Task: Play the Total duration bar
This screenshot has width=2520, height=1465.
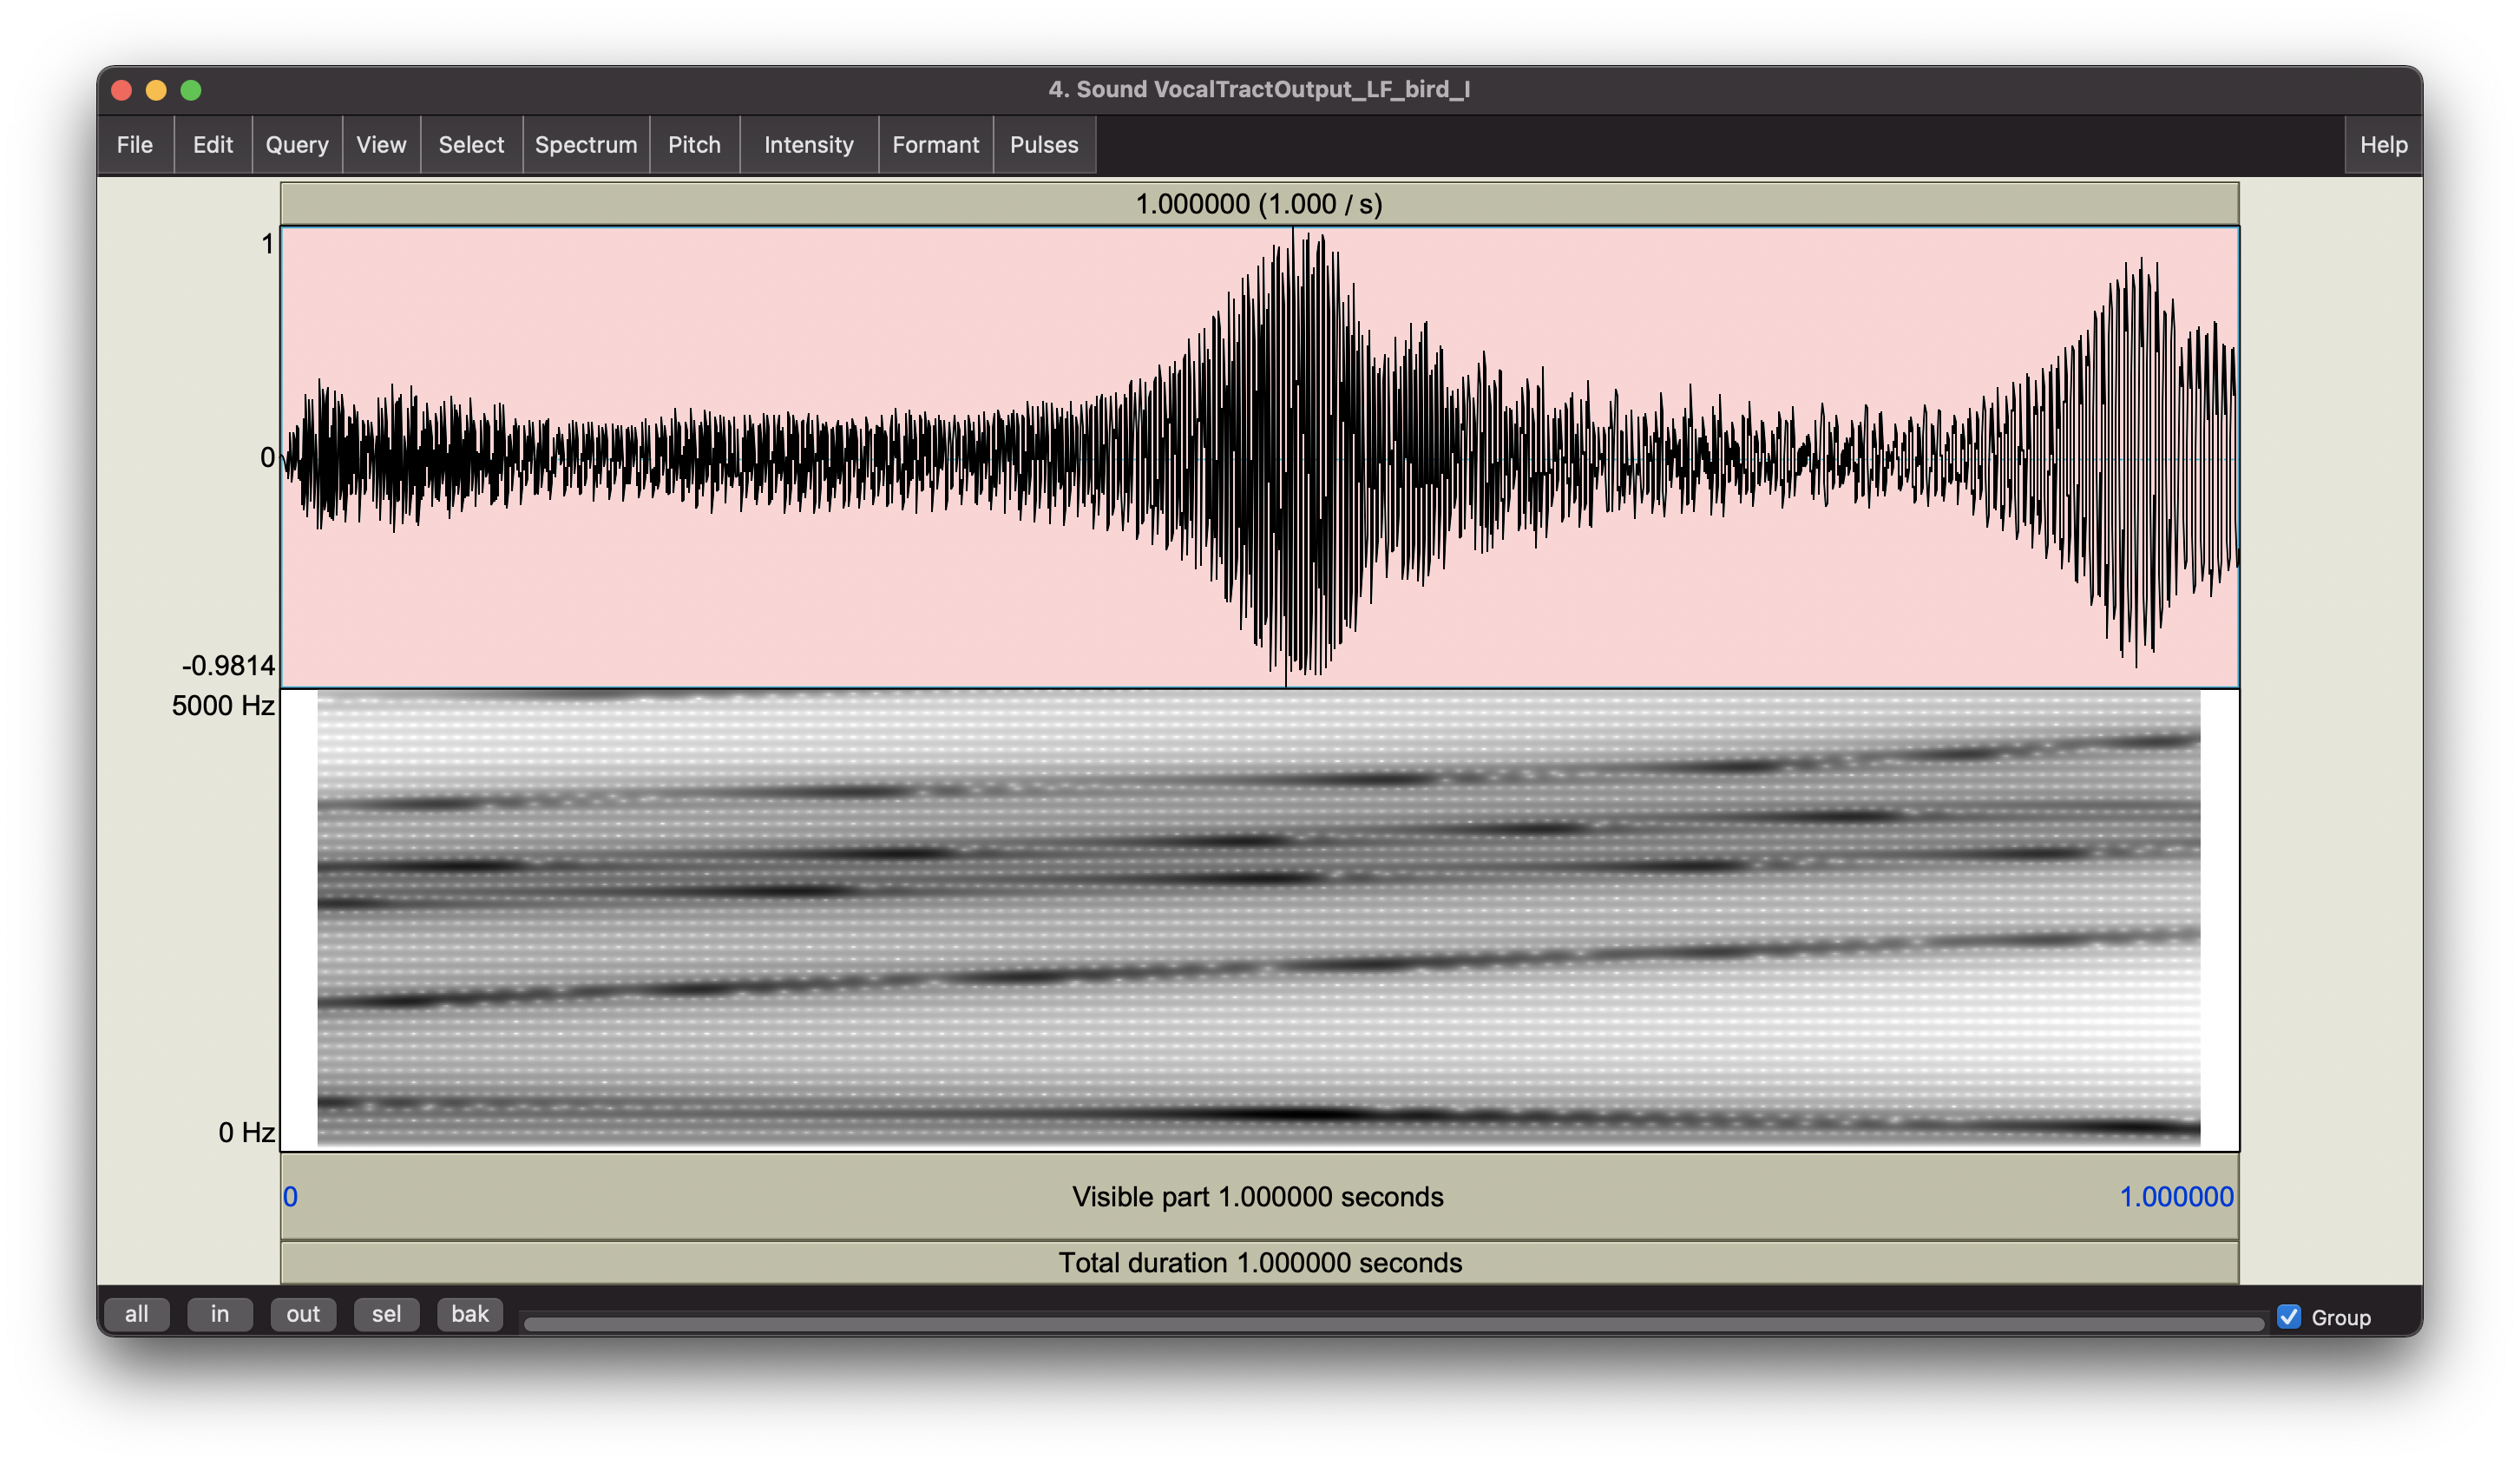Action: click(x=1259, y=1263)
